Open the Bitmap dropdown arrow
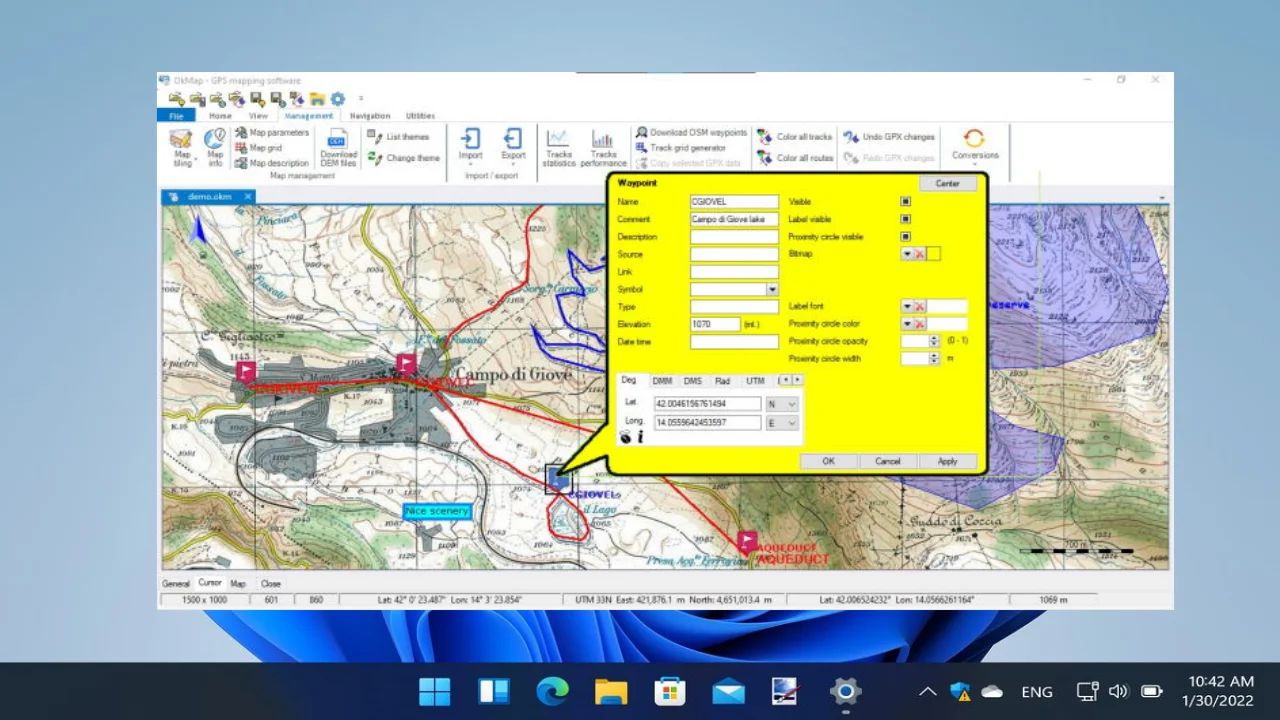The width and height of the screenshot is (1280, 720). click(907, 254)
